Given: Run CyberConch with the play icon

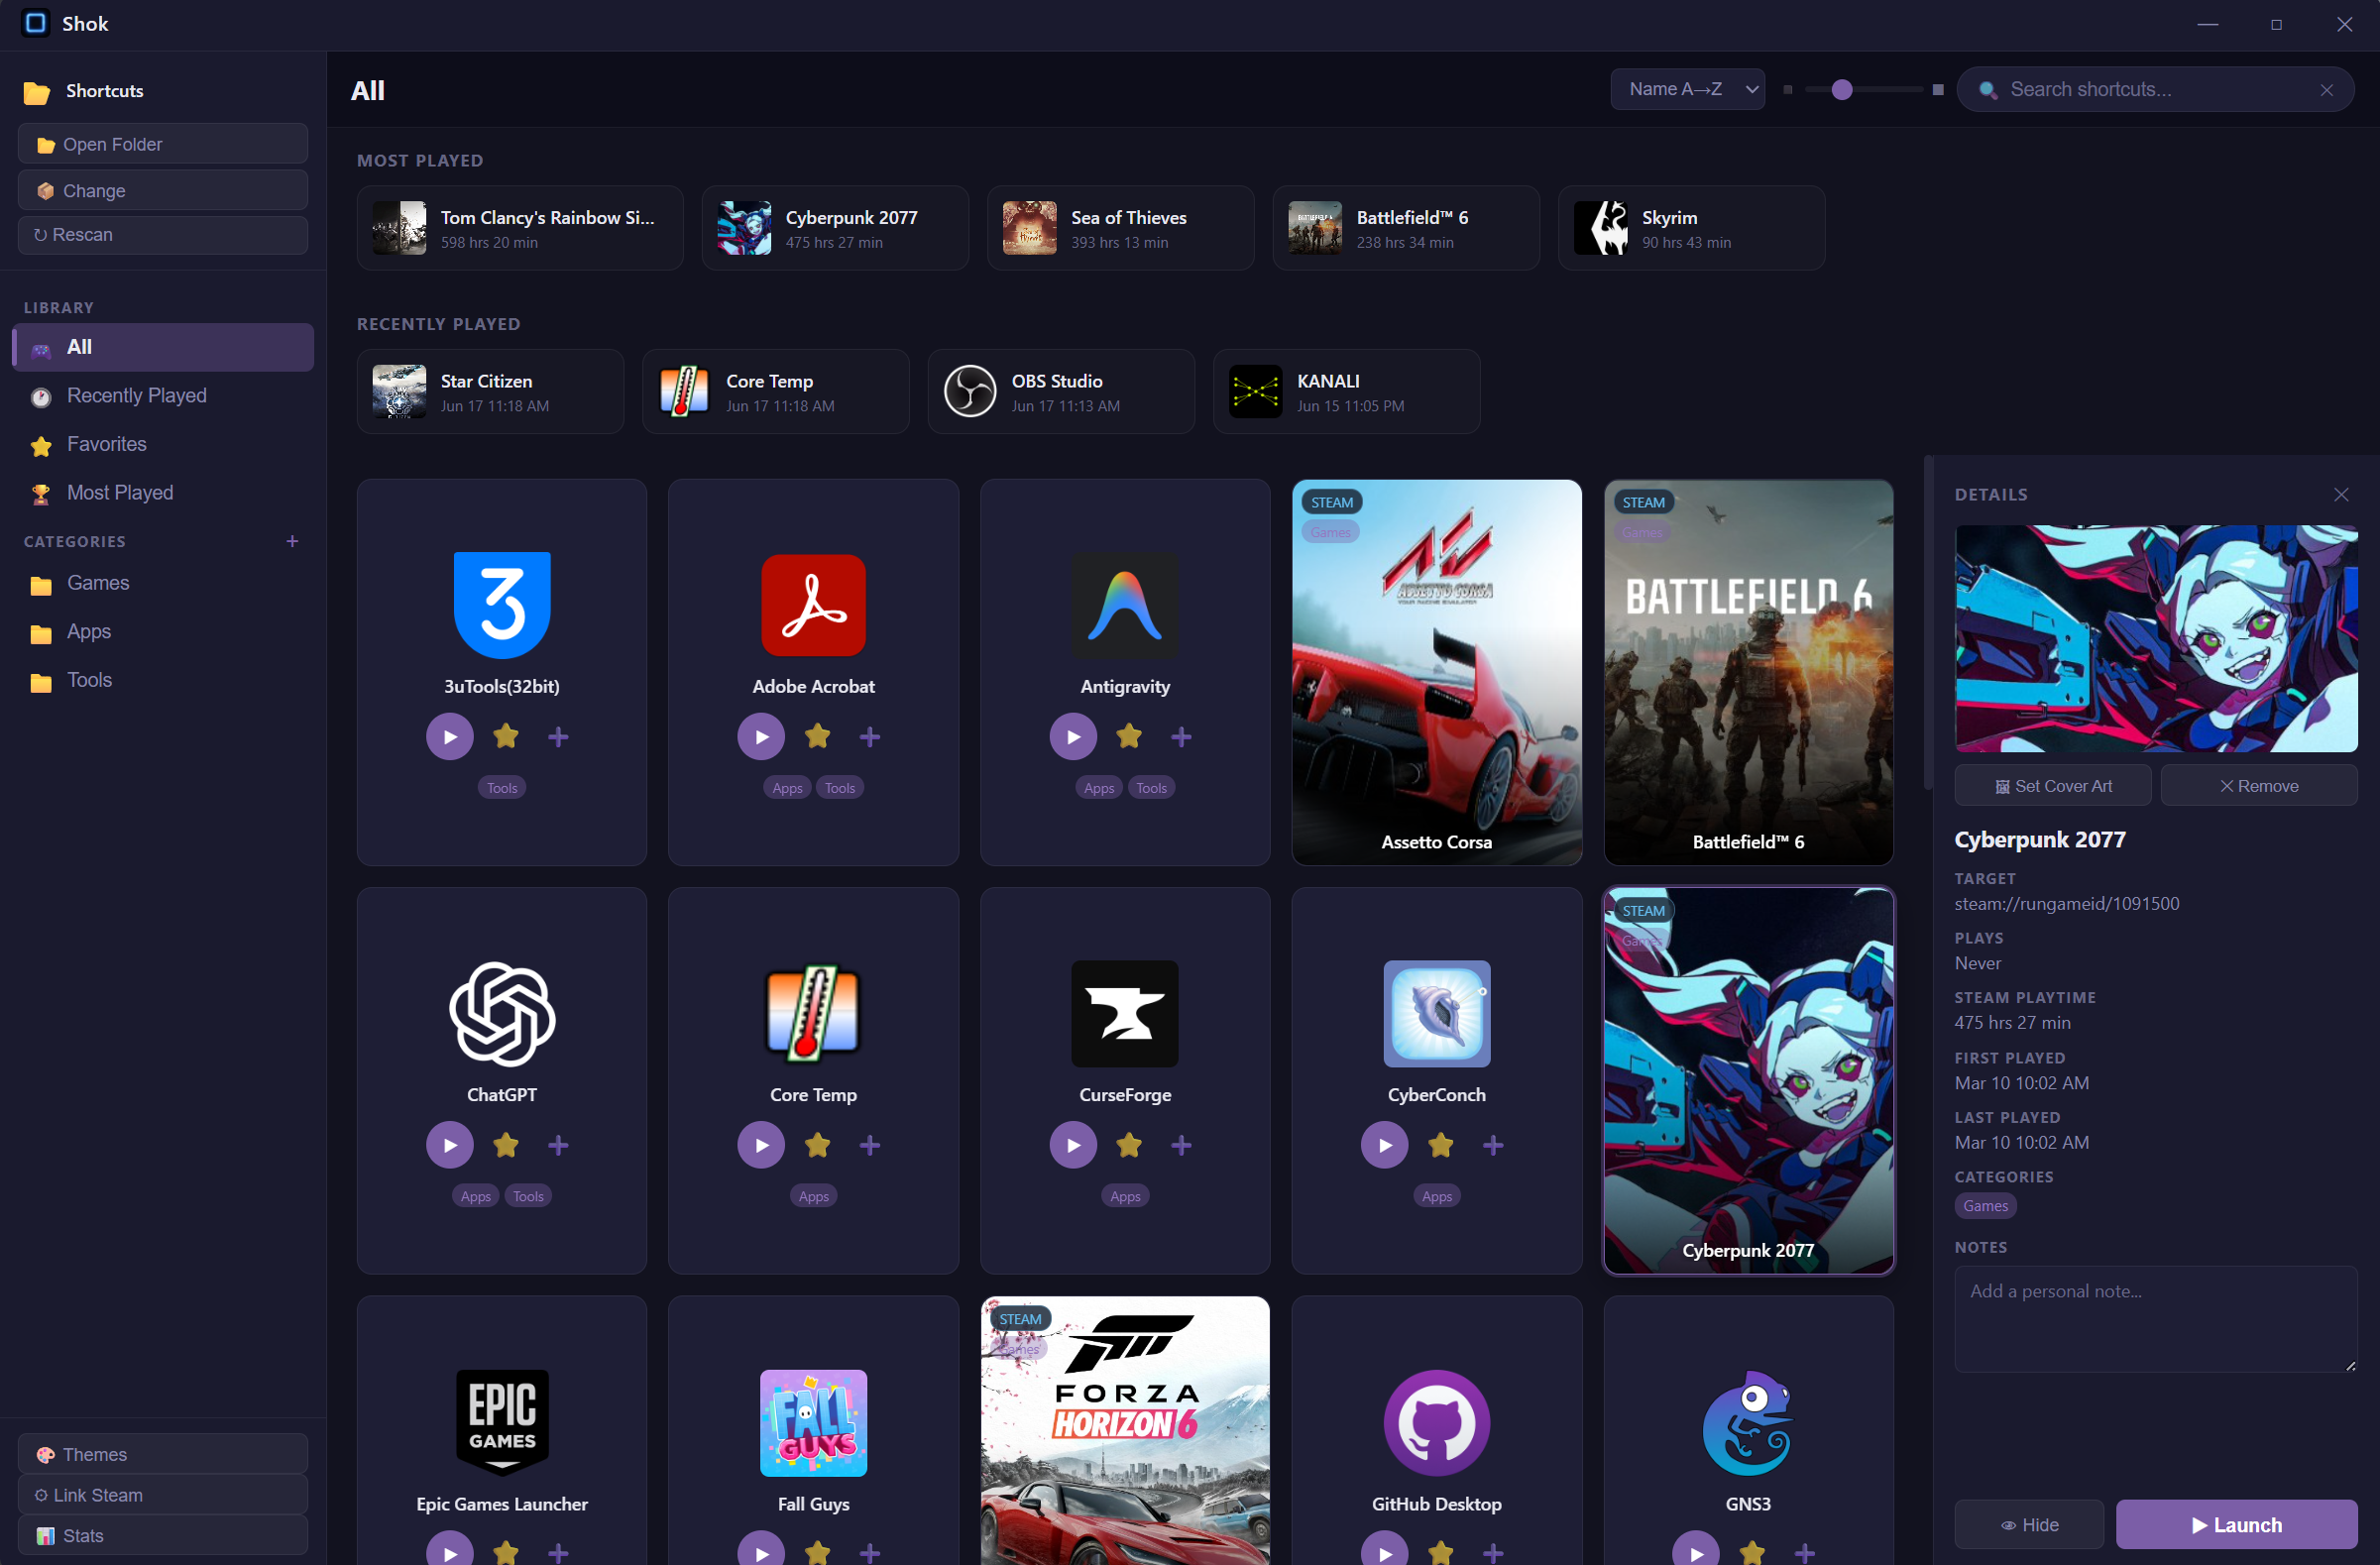Looking at the screenshot, I should pos(1385,1145).
